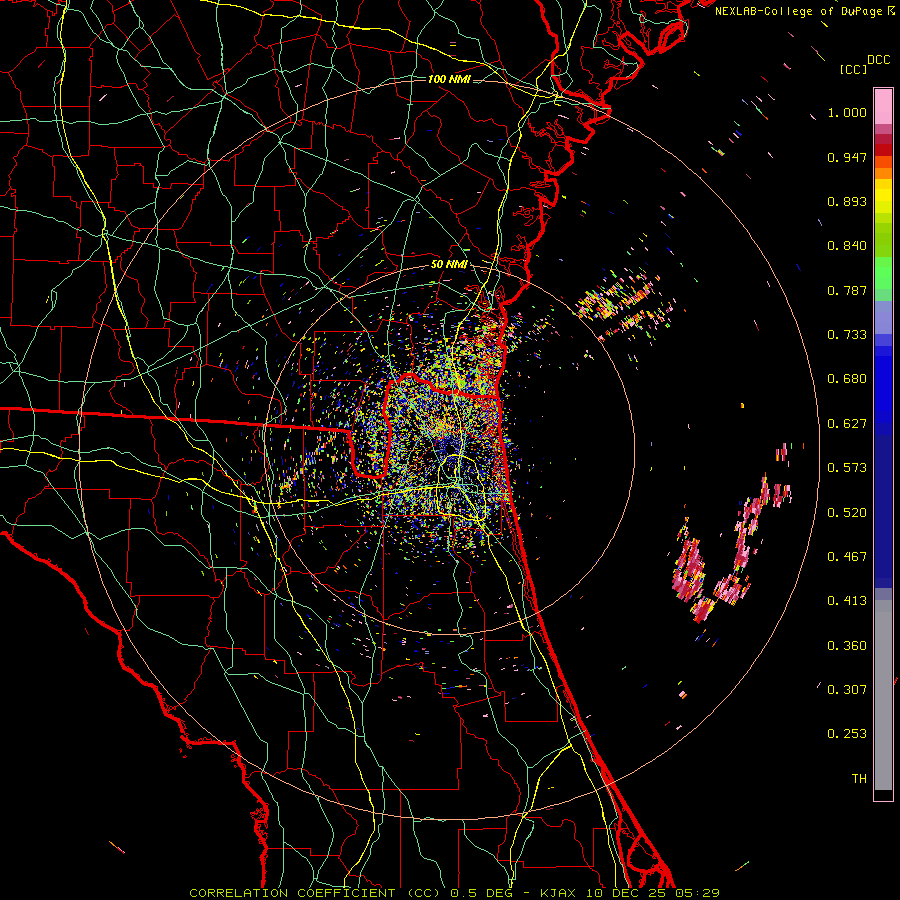
Task: Click the 100 NMI range ring label
Action: [x=449, y=79]
